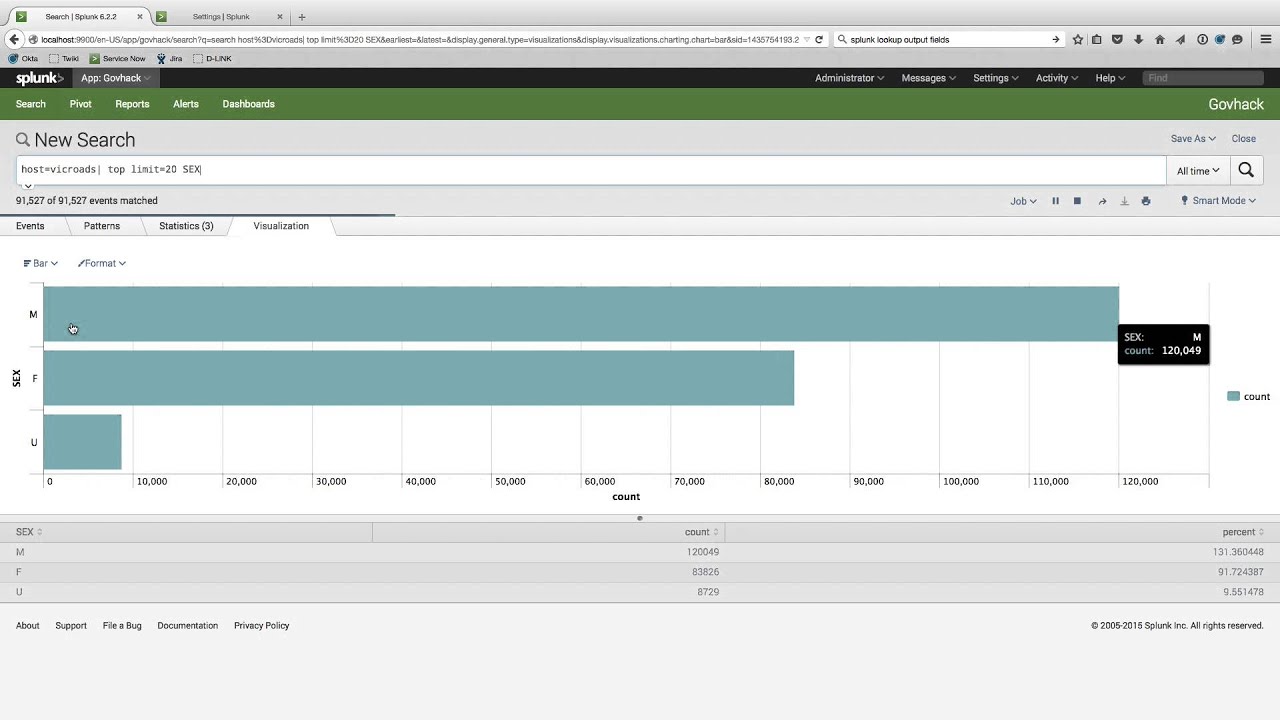The height and width of the screenshot is (720, 1280).
Task: Switch to the Events tab
Action: [30, 226]
